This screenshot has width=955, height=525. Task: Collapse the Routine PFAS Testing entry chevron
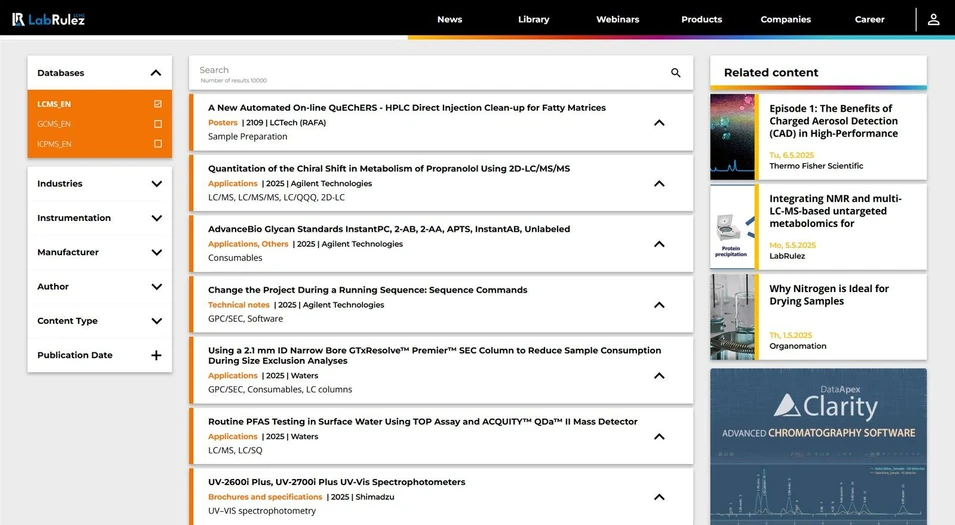pyautogui.click(x=659, y=437)
